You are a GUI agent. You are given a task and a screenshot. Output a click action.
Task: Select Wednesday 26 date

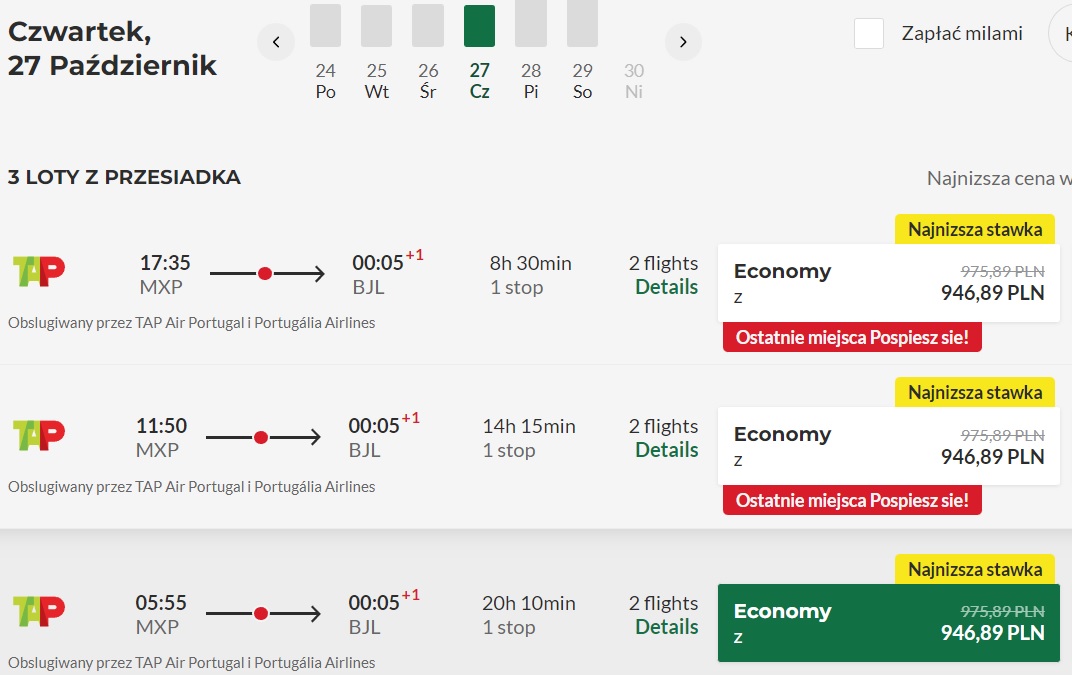tap(428, 81)
